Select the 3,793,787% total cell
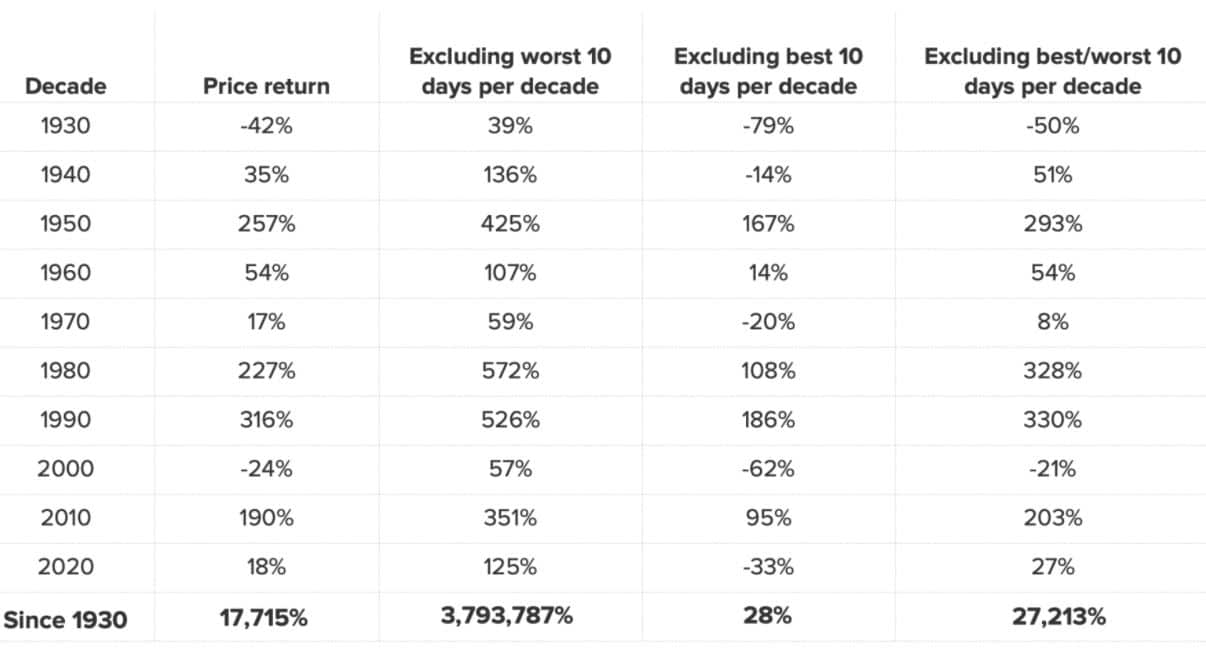Viewport: 1206px width, 653px height. (507, 616)
